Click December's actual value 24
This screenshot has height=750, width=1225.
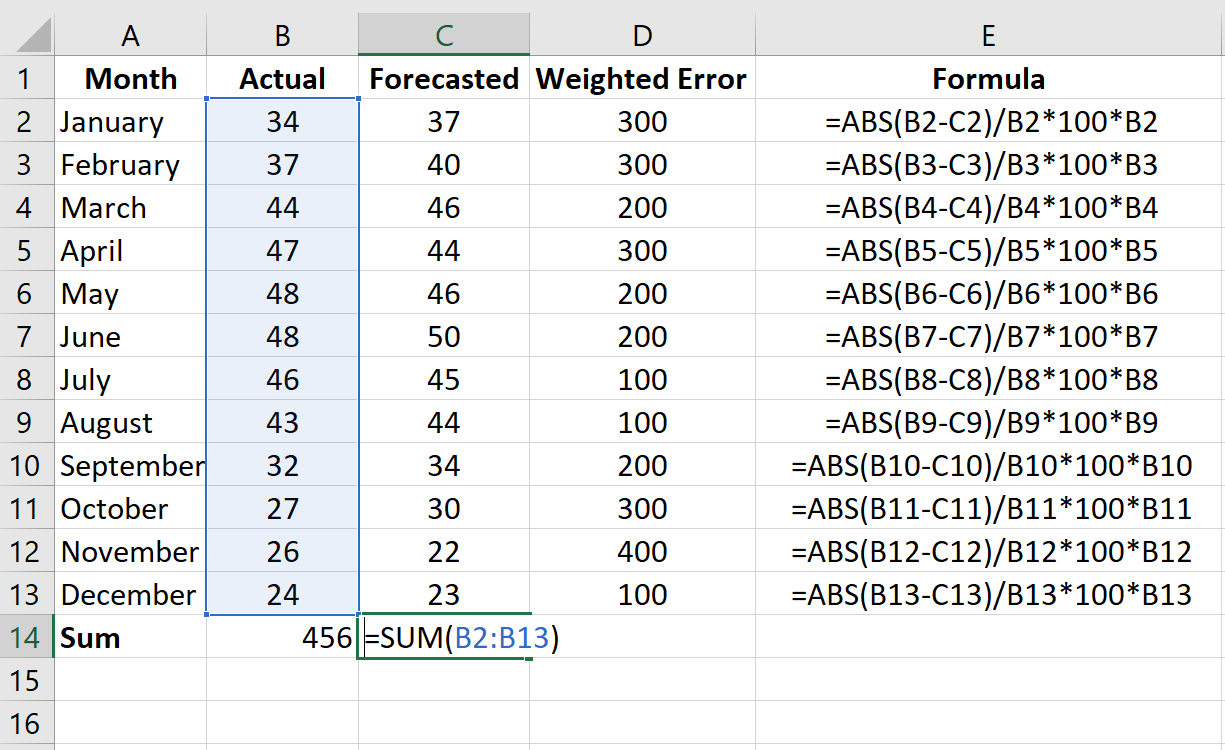tap(281, 594)
